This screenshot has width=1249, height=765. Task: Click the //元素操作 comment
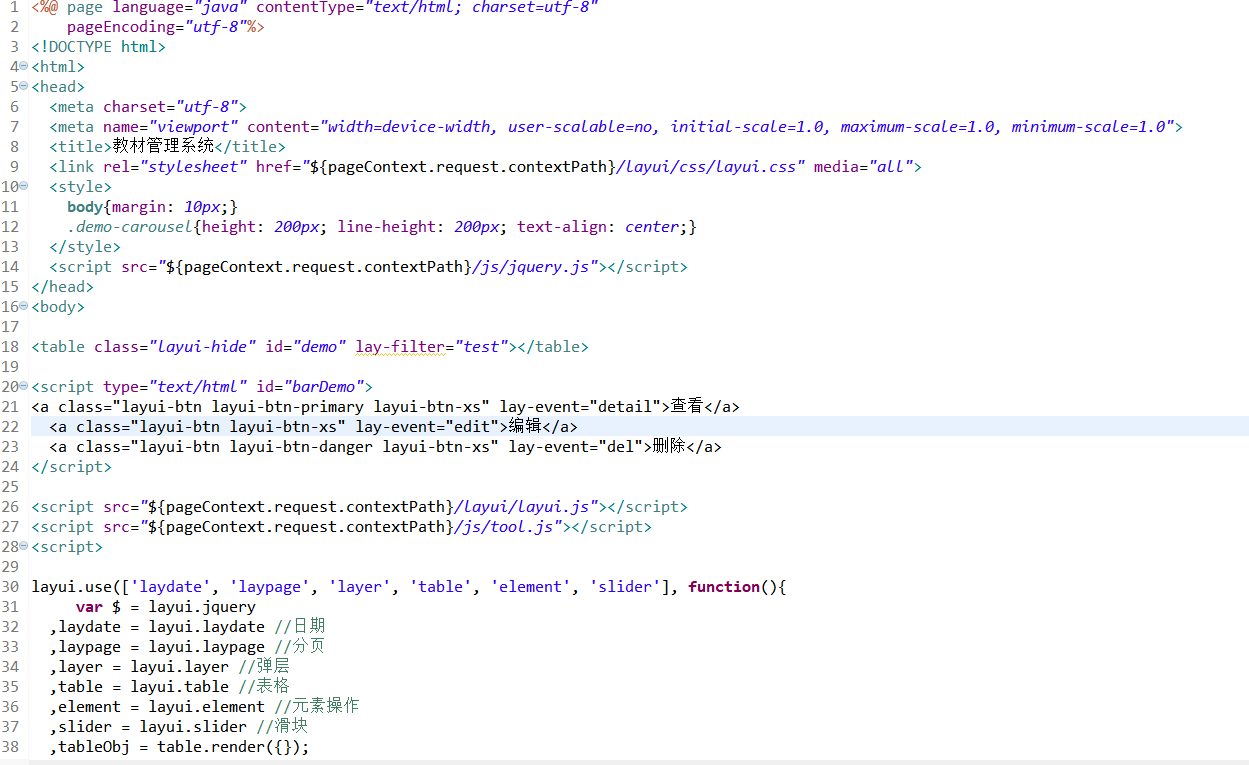tap(317, 707)
